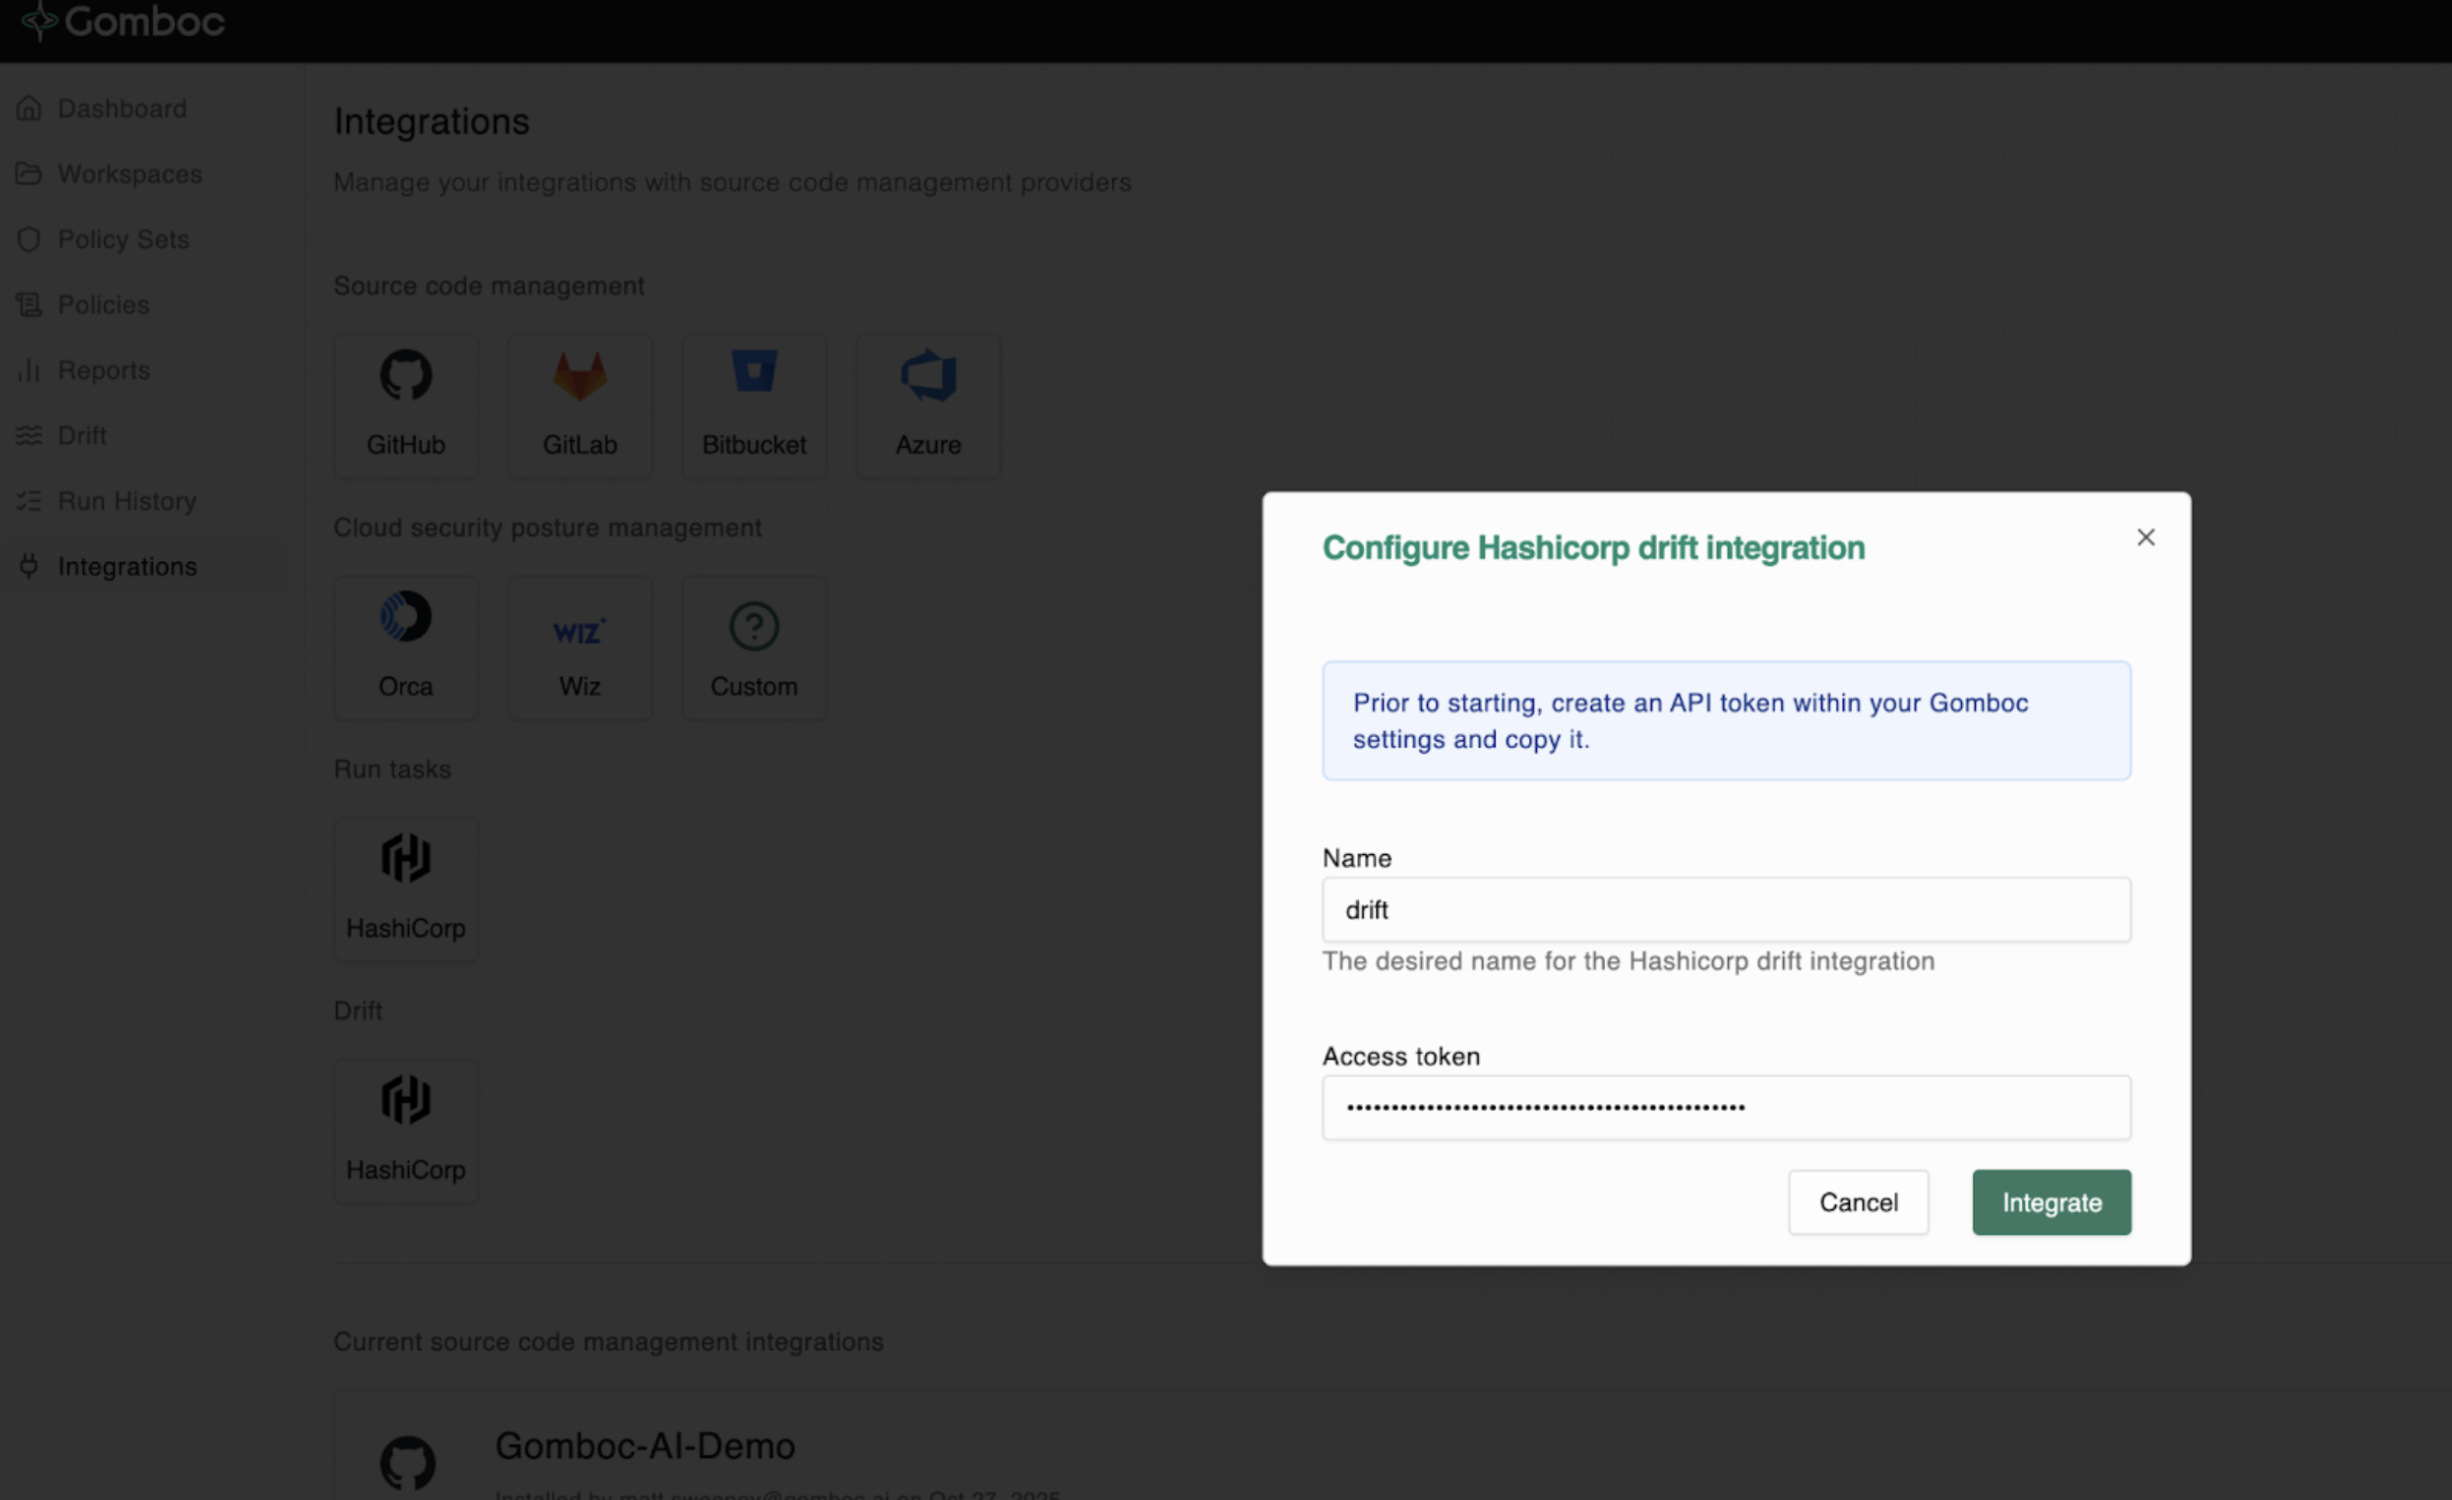Close the Hashicorp drift integration dialog
Image resolution: width=2452 pixels, height=1500 pixels.
[2145, 538]
